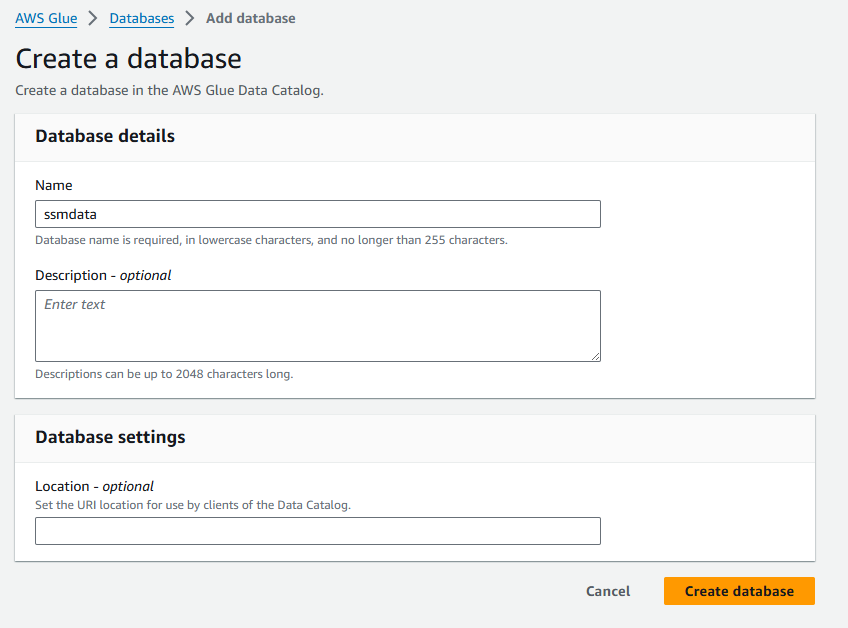The width and height of the screenshot is (848, 628).
Task: Focus the Name field containing ssmdata
Action: [317, 214]
